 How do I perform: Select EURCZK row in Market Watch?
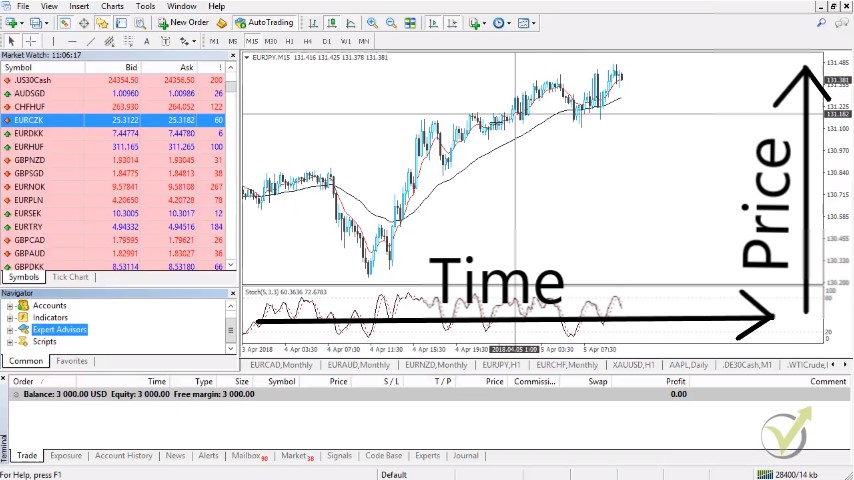(113, 120)
